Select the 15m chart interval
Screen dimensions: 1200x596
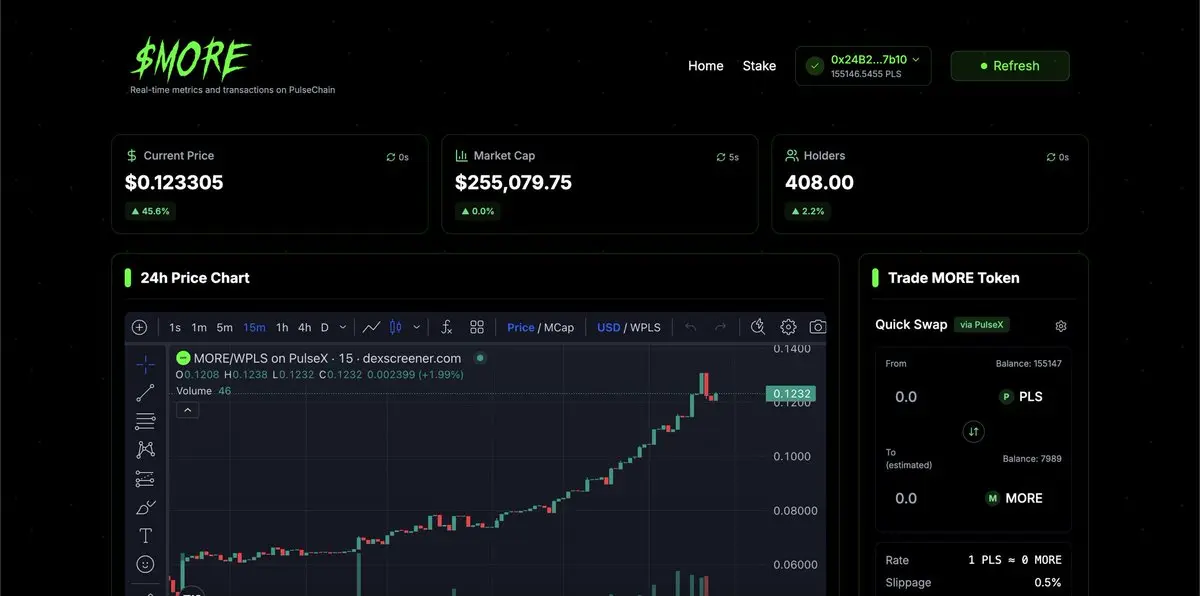254,327
